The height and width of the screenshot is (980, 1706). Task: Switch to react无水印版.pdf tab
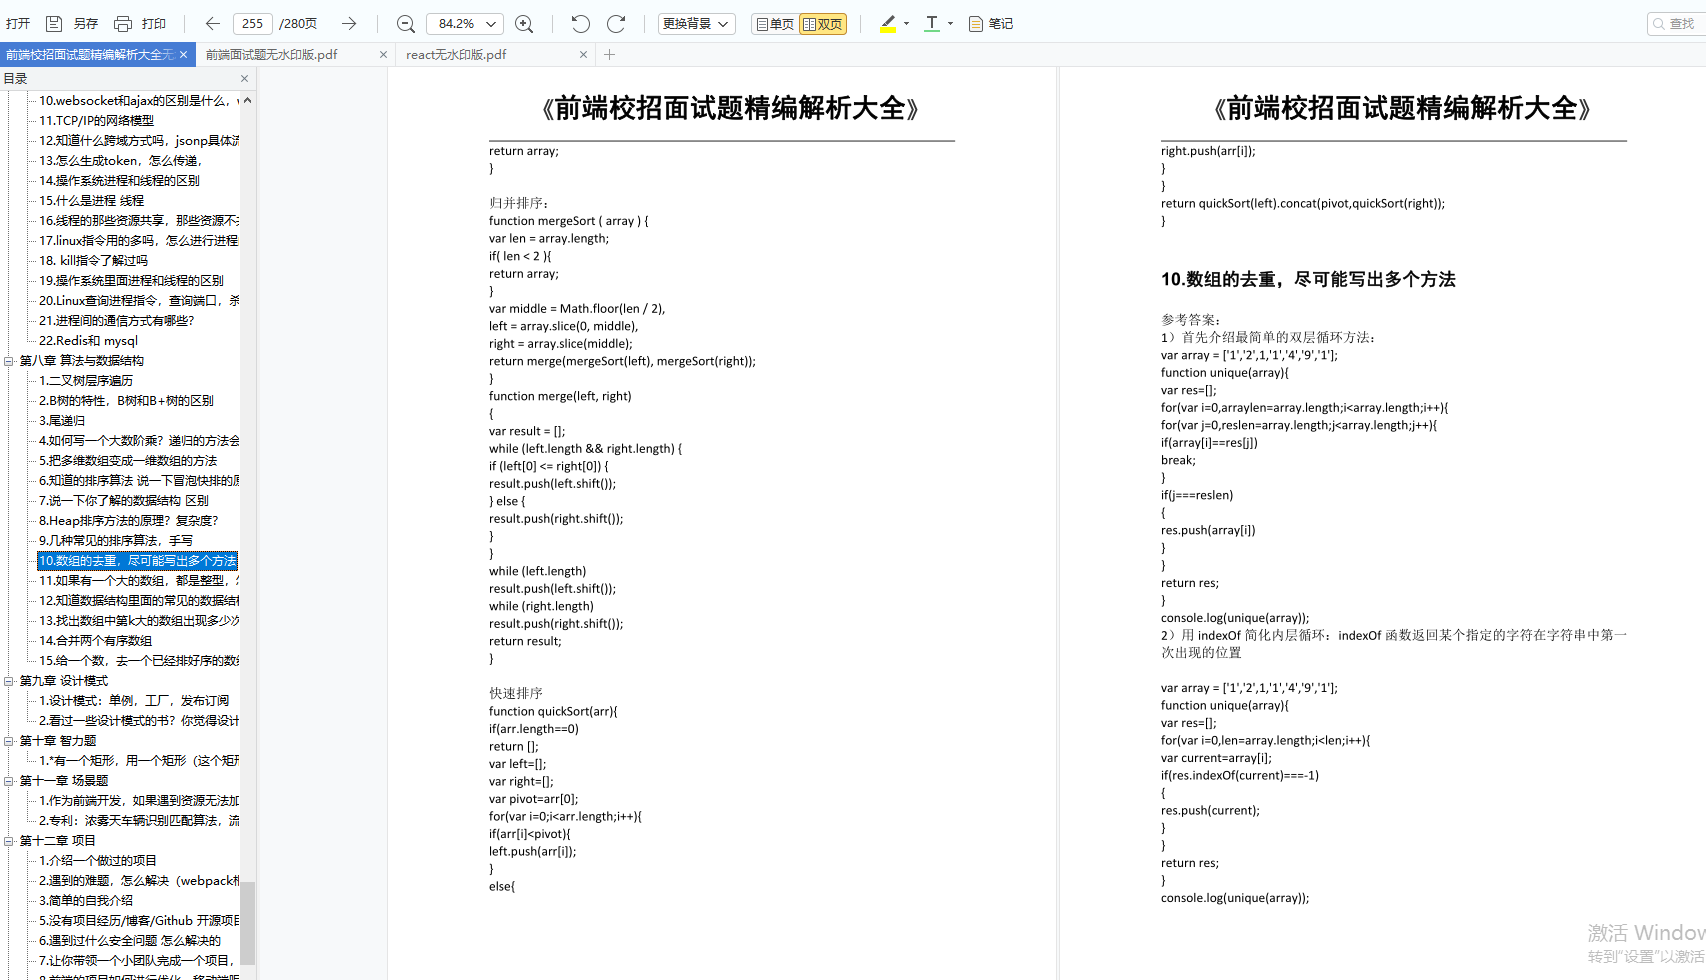click(456, 54)
